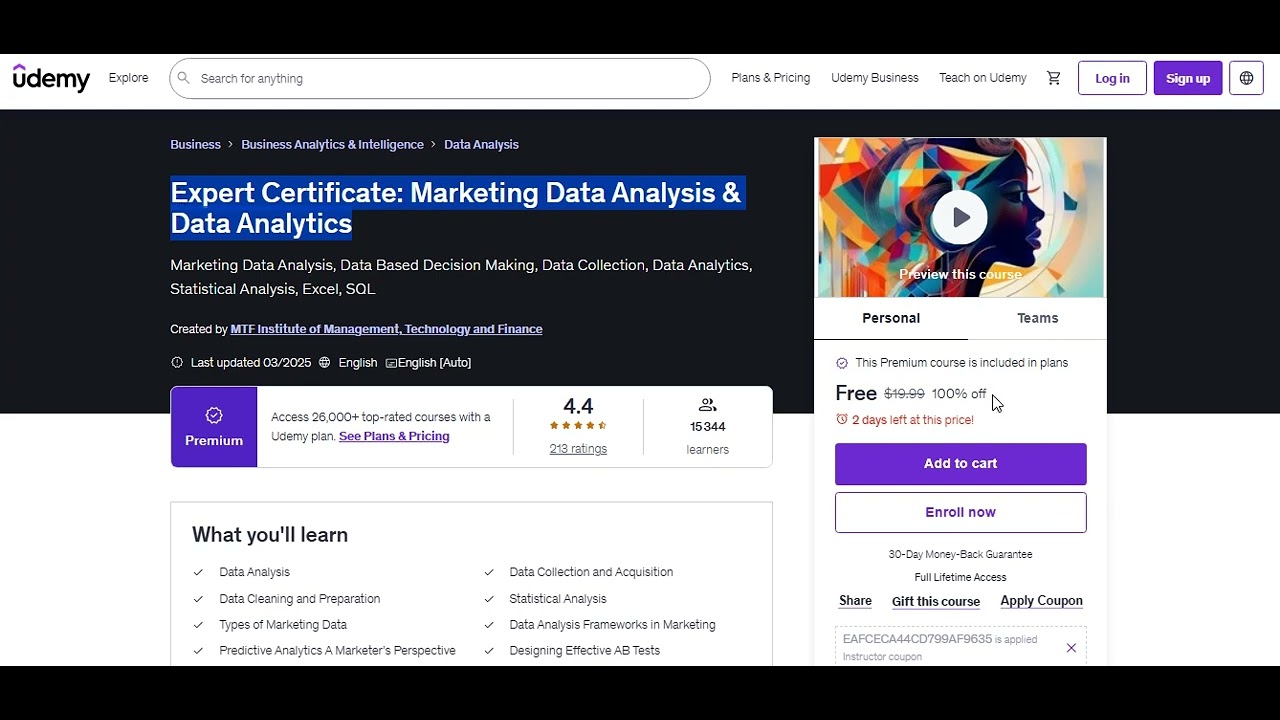
Task: Click 'Data Analysis Frameworks in Marketing' item
Action: [x=612, y=625]
